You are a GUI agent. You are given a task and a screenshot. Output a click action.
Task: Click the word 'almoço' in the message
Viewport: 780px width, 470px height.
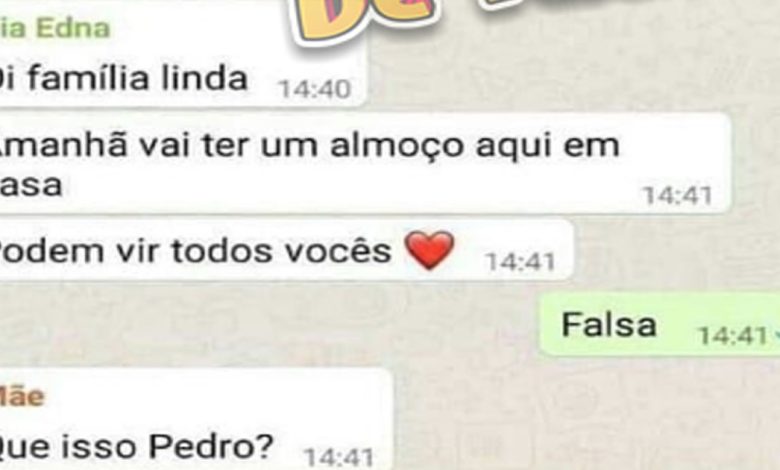tap(396, 147)
